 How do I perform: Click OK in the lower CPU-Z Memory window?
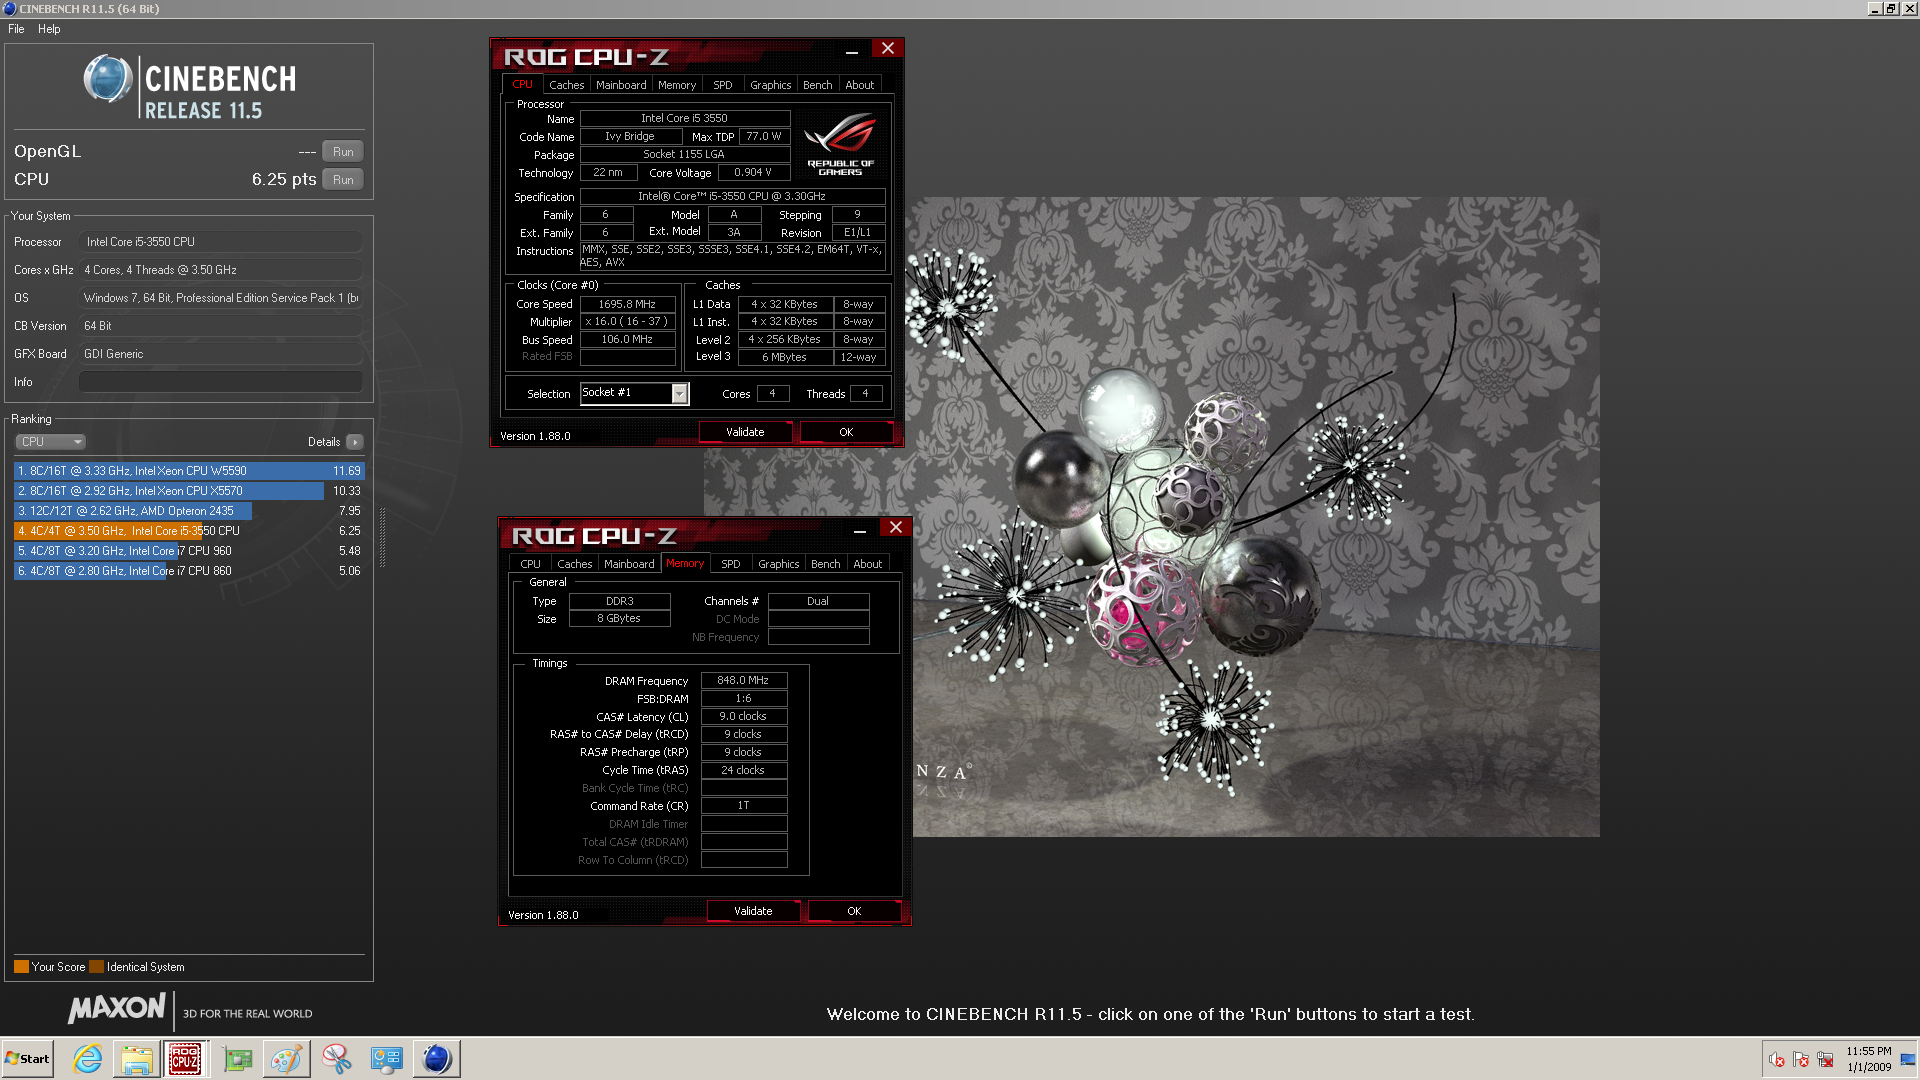pos(854,911)
